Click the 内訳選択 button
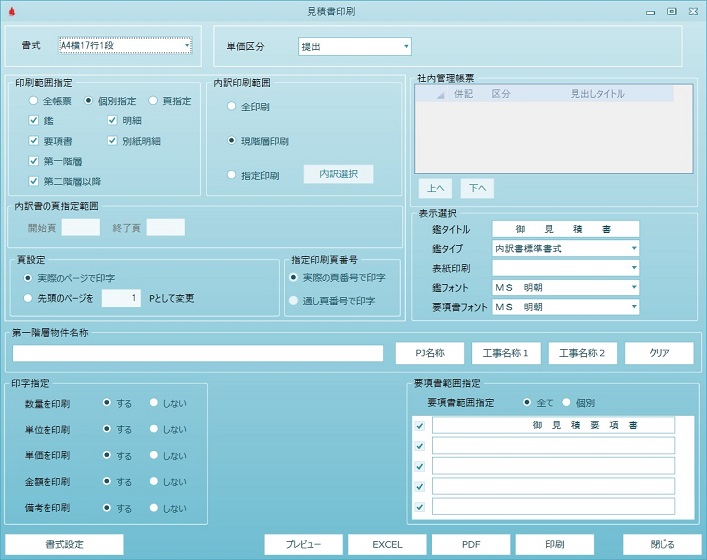707x560 pixels. (338, 174)
